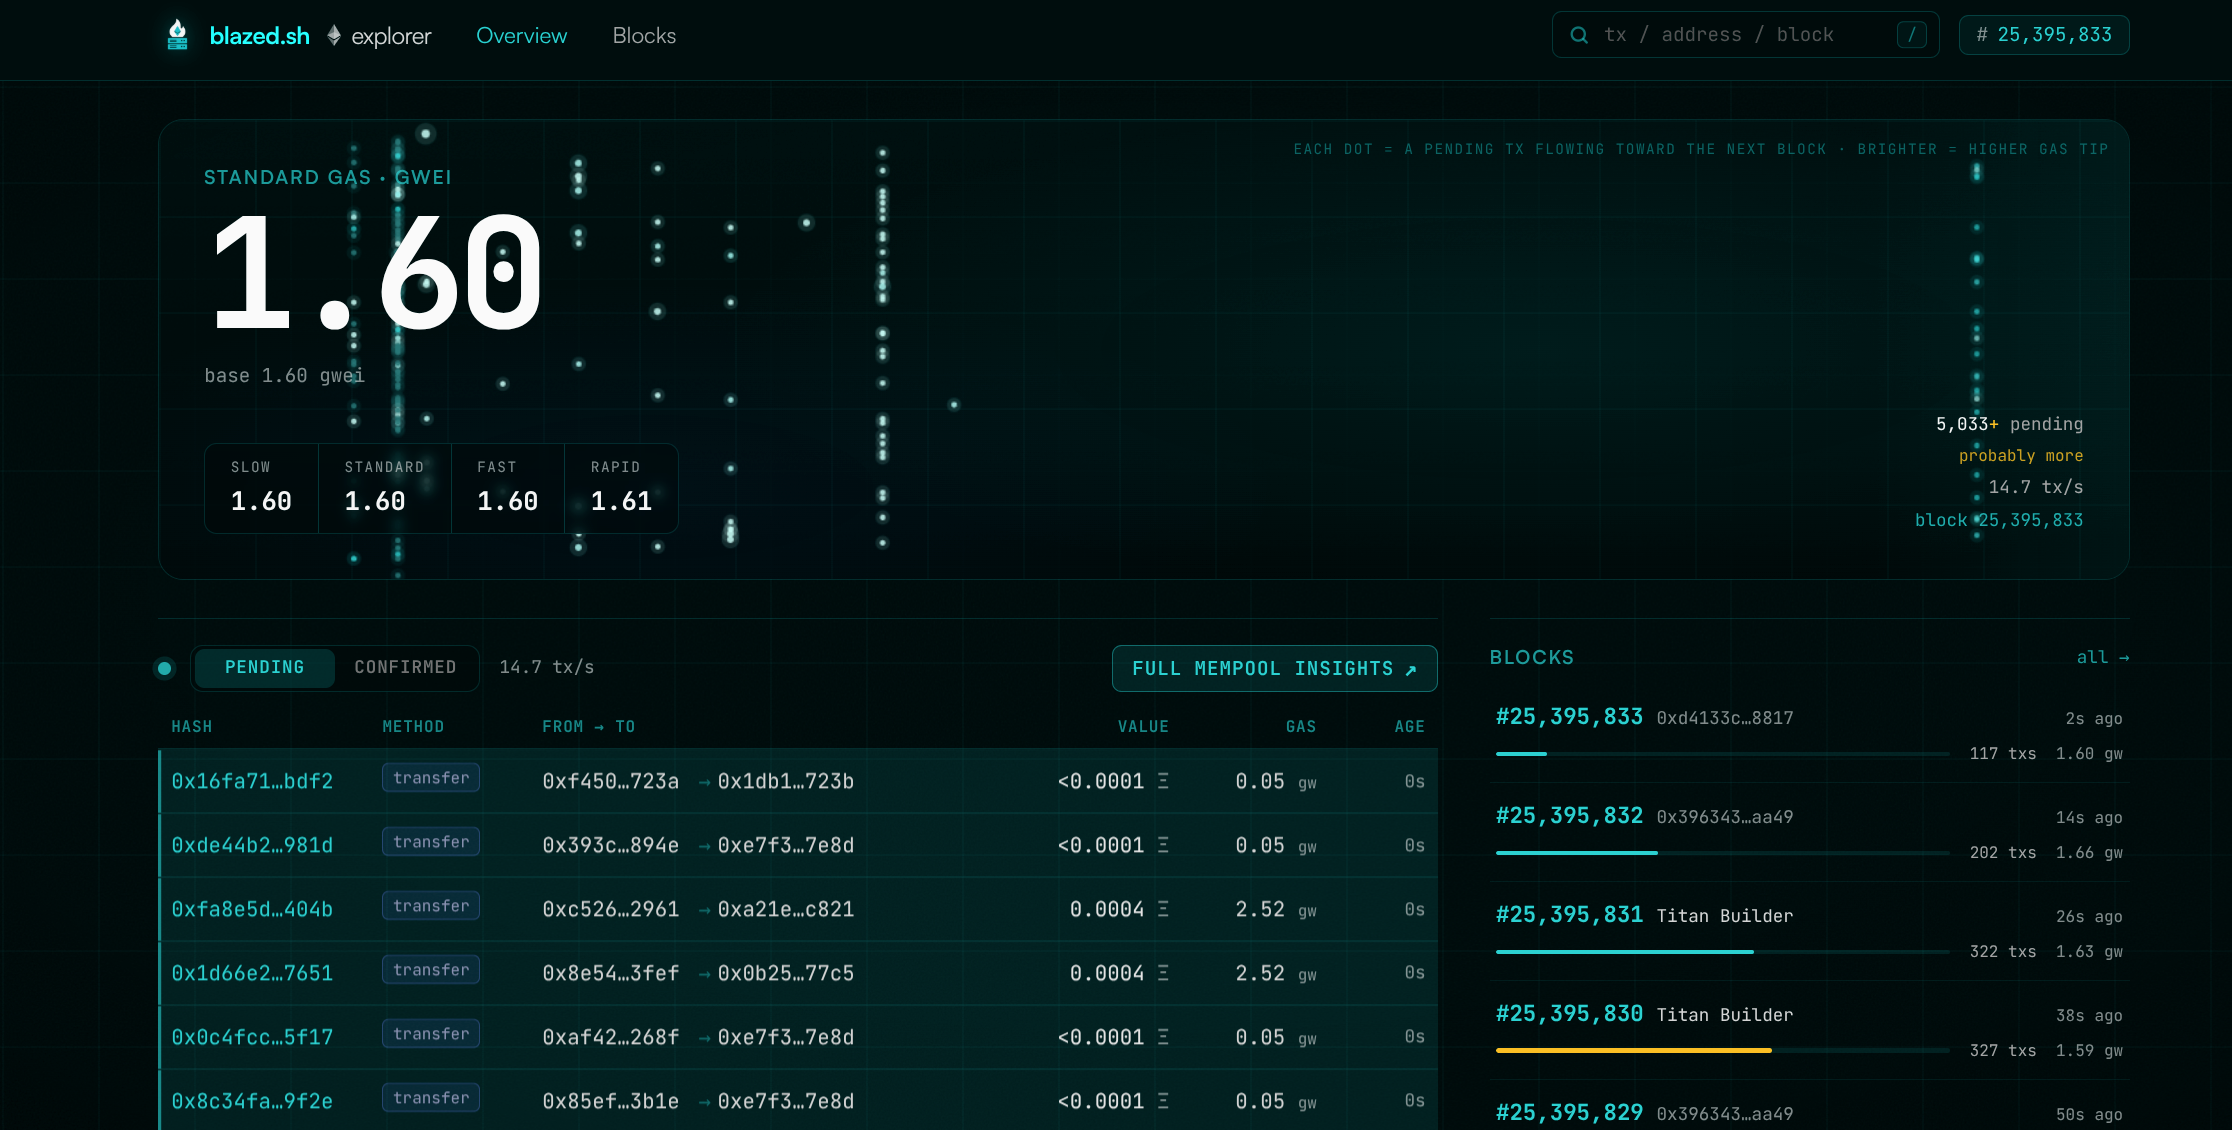Viewport: 2232px width, 1130px height.
Task: Open block 25,395,833 link in the gas panel
Action: tap(1999, 520)
